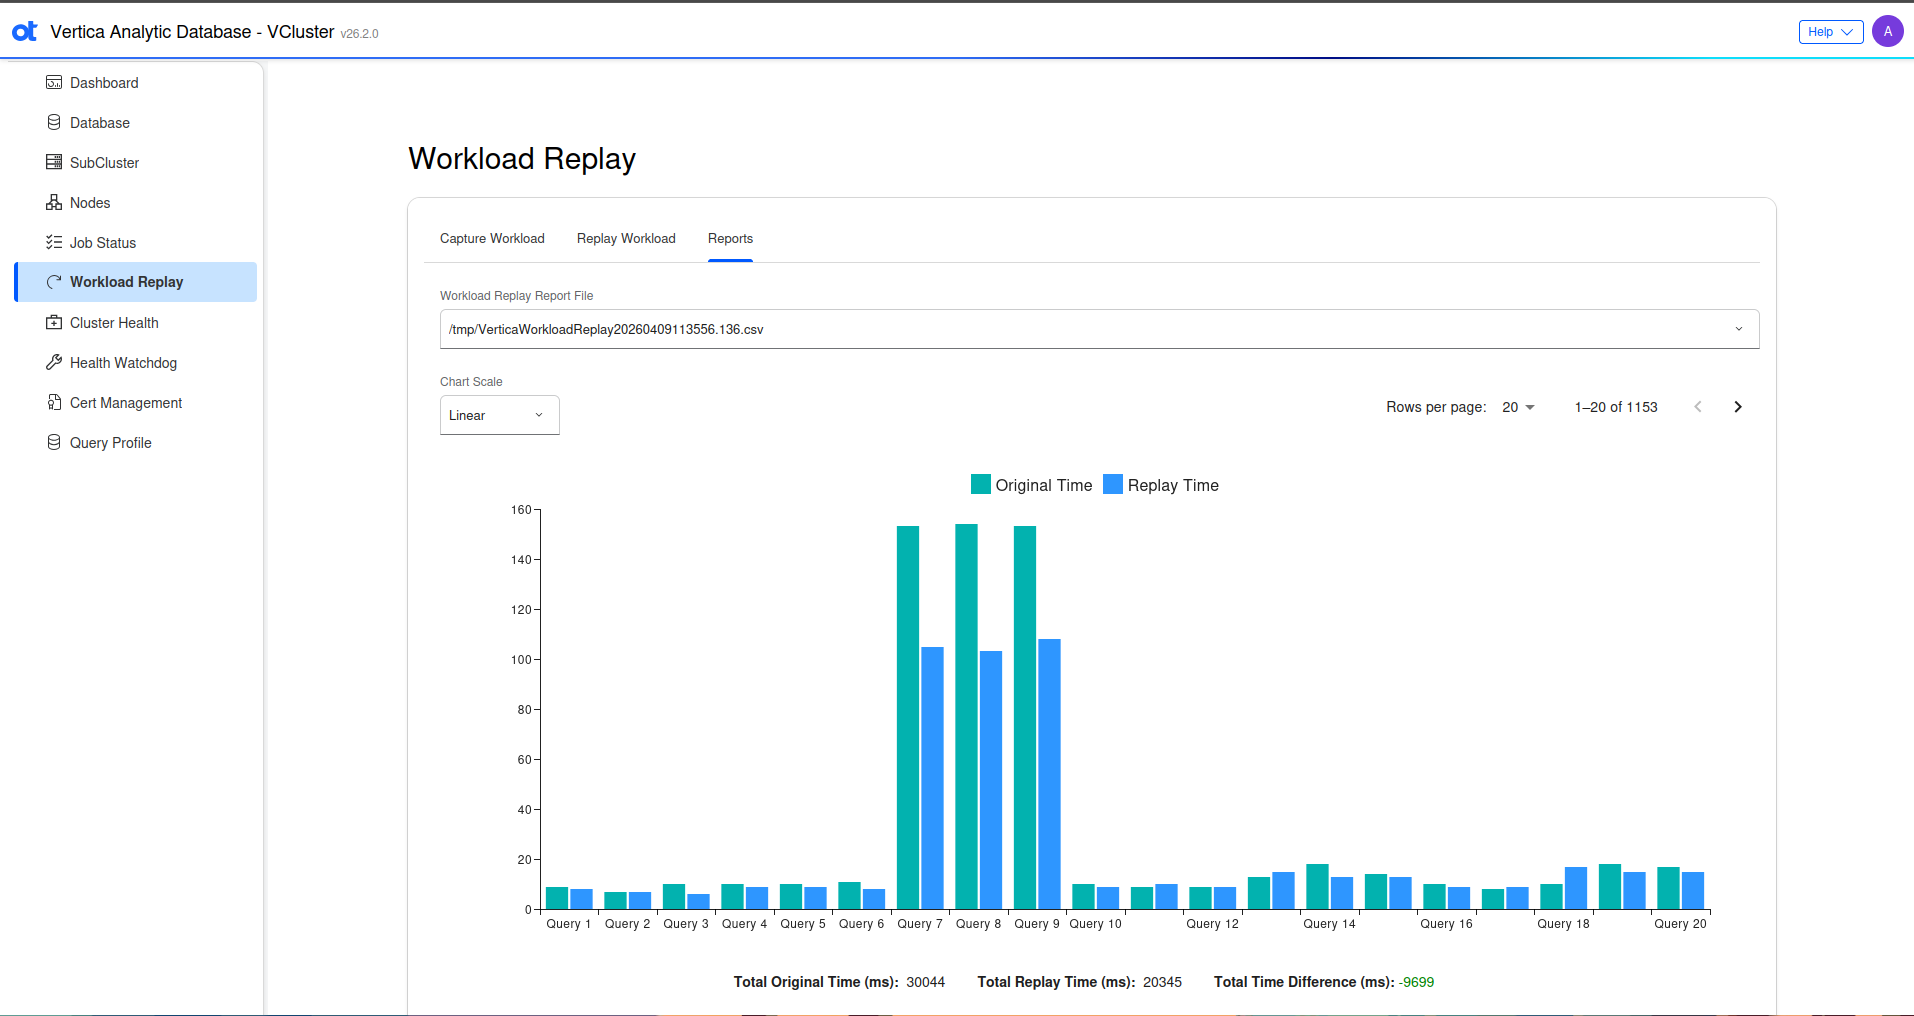Viewport: 1914px width, 1016px height.
Task: Open Query Profile page
Action: click(x=136, y=443)
